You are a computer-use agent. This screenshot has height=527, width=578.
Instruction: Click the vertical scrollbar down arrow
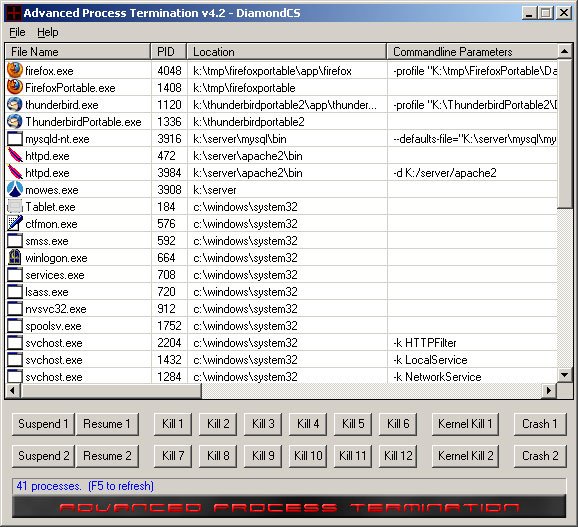click(564, 375)
